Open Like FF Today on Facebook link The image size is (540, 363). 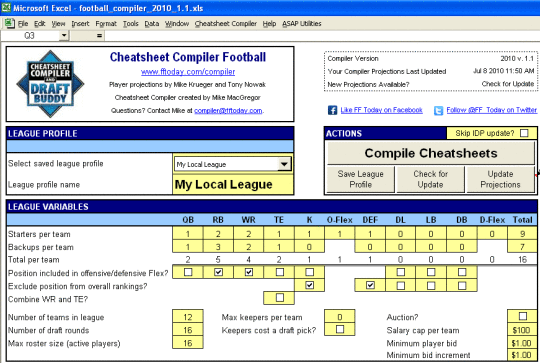381,110
